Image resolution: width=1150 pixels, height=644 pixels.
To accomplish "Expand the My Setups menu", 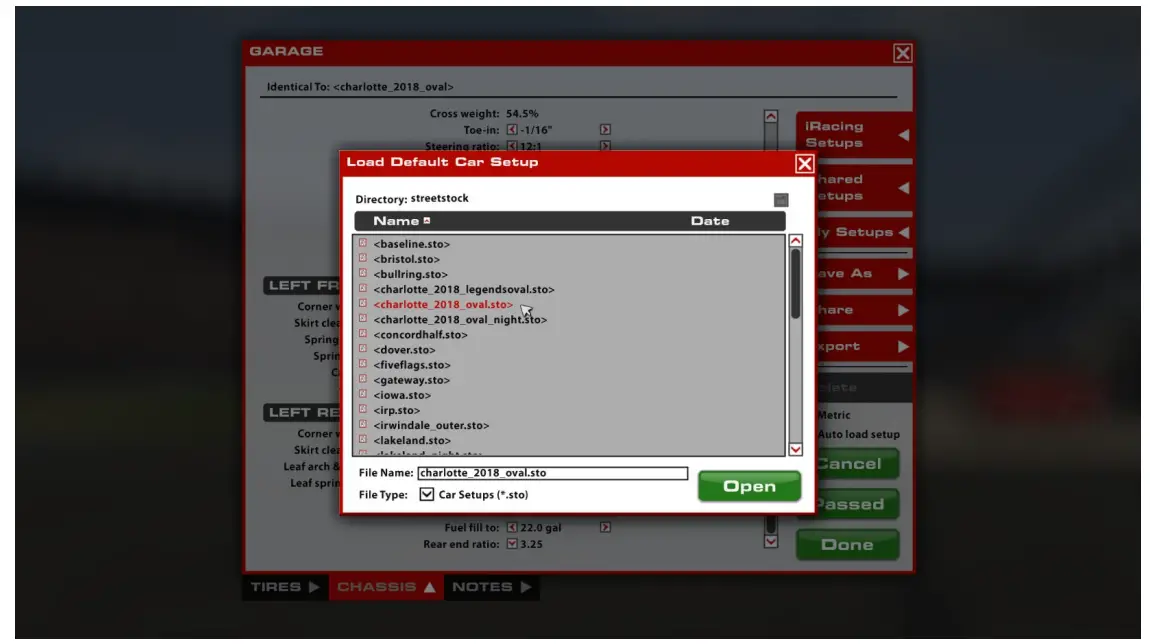I will (x=864, y=233).
